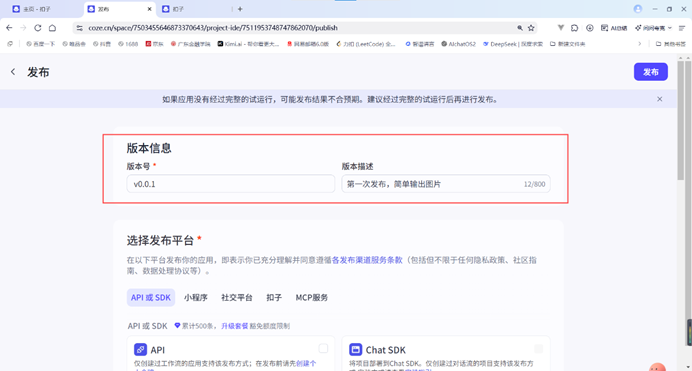
Task: Click the browser address bar URL
Action: pos(213,28)
